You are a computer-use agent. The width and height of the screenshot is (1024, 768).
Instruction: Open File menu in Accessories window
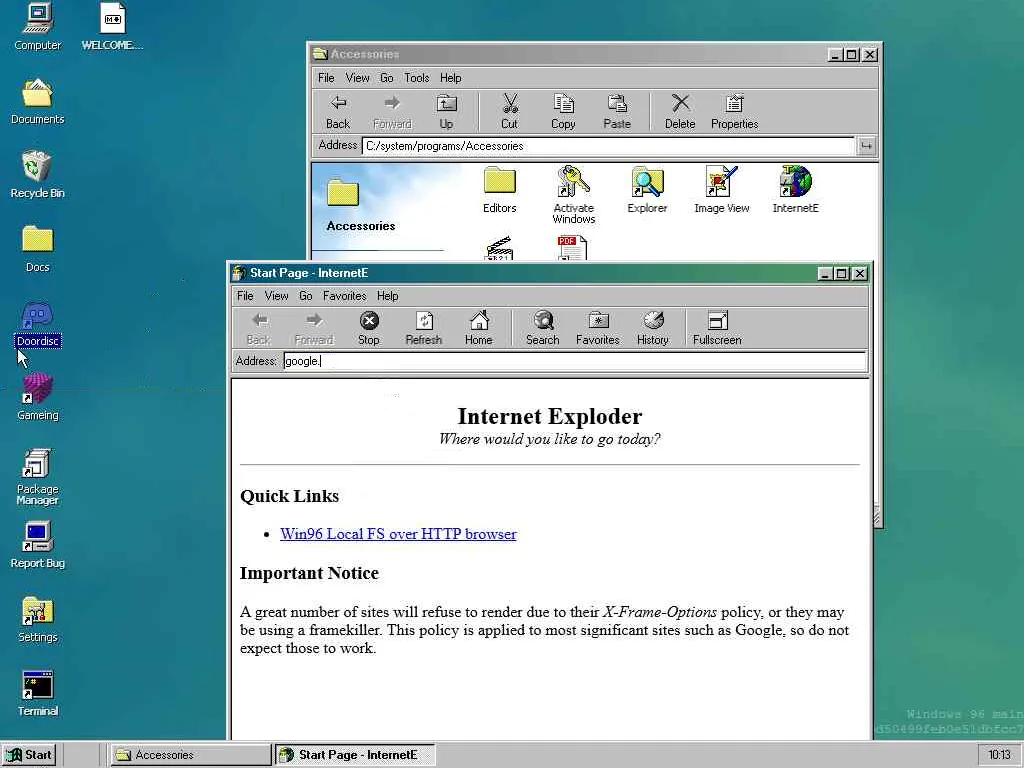pos(326,78)
